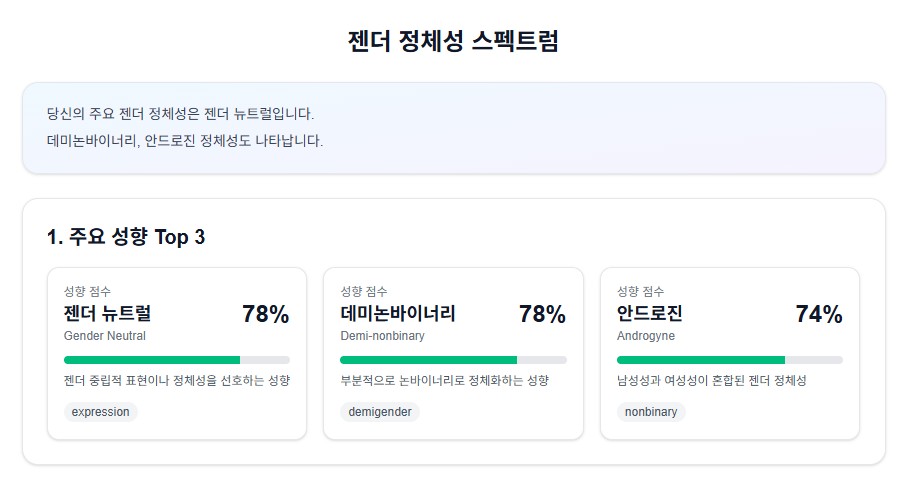Click the 78% score on Gender Neutral card
Viewport: 907px width, 482px height.
(x=265, y=314)
